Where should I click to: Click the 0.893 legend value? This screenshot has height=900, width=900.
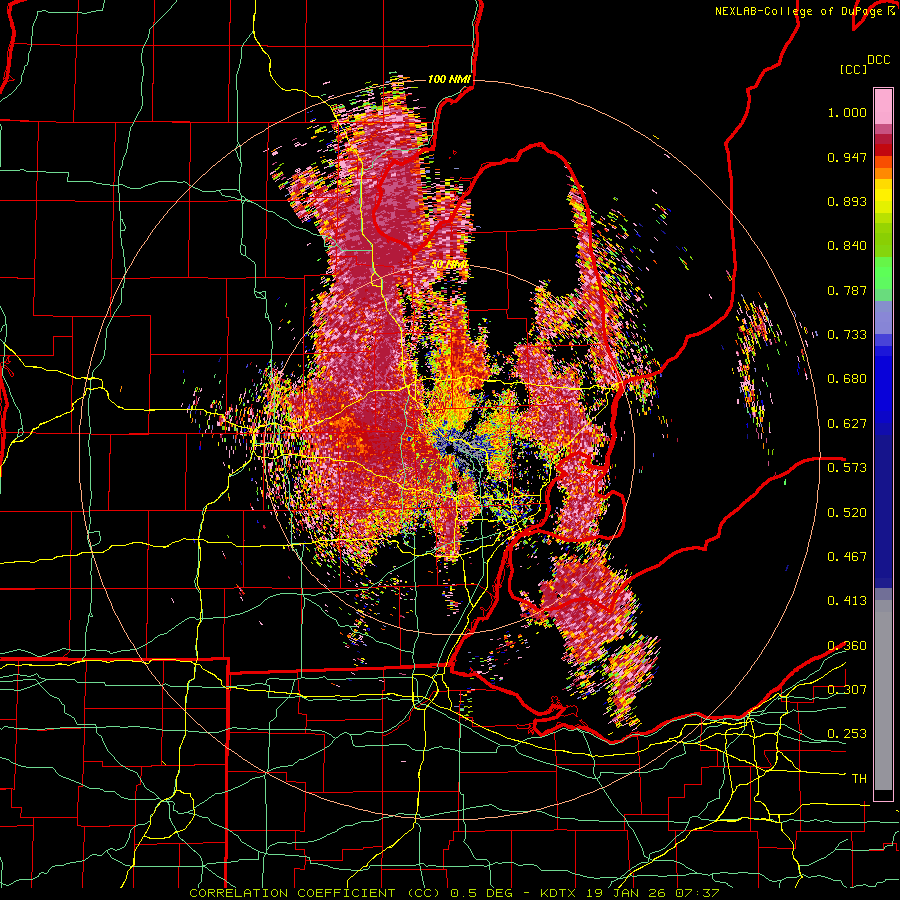click(x=847, y=201)
